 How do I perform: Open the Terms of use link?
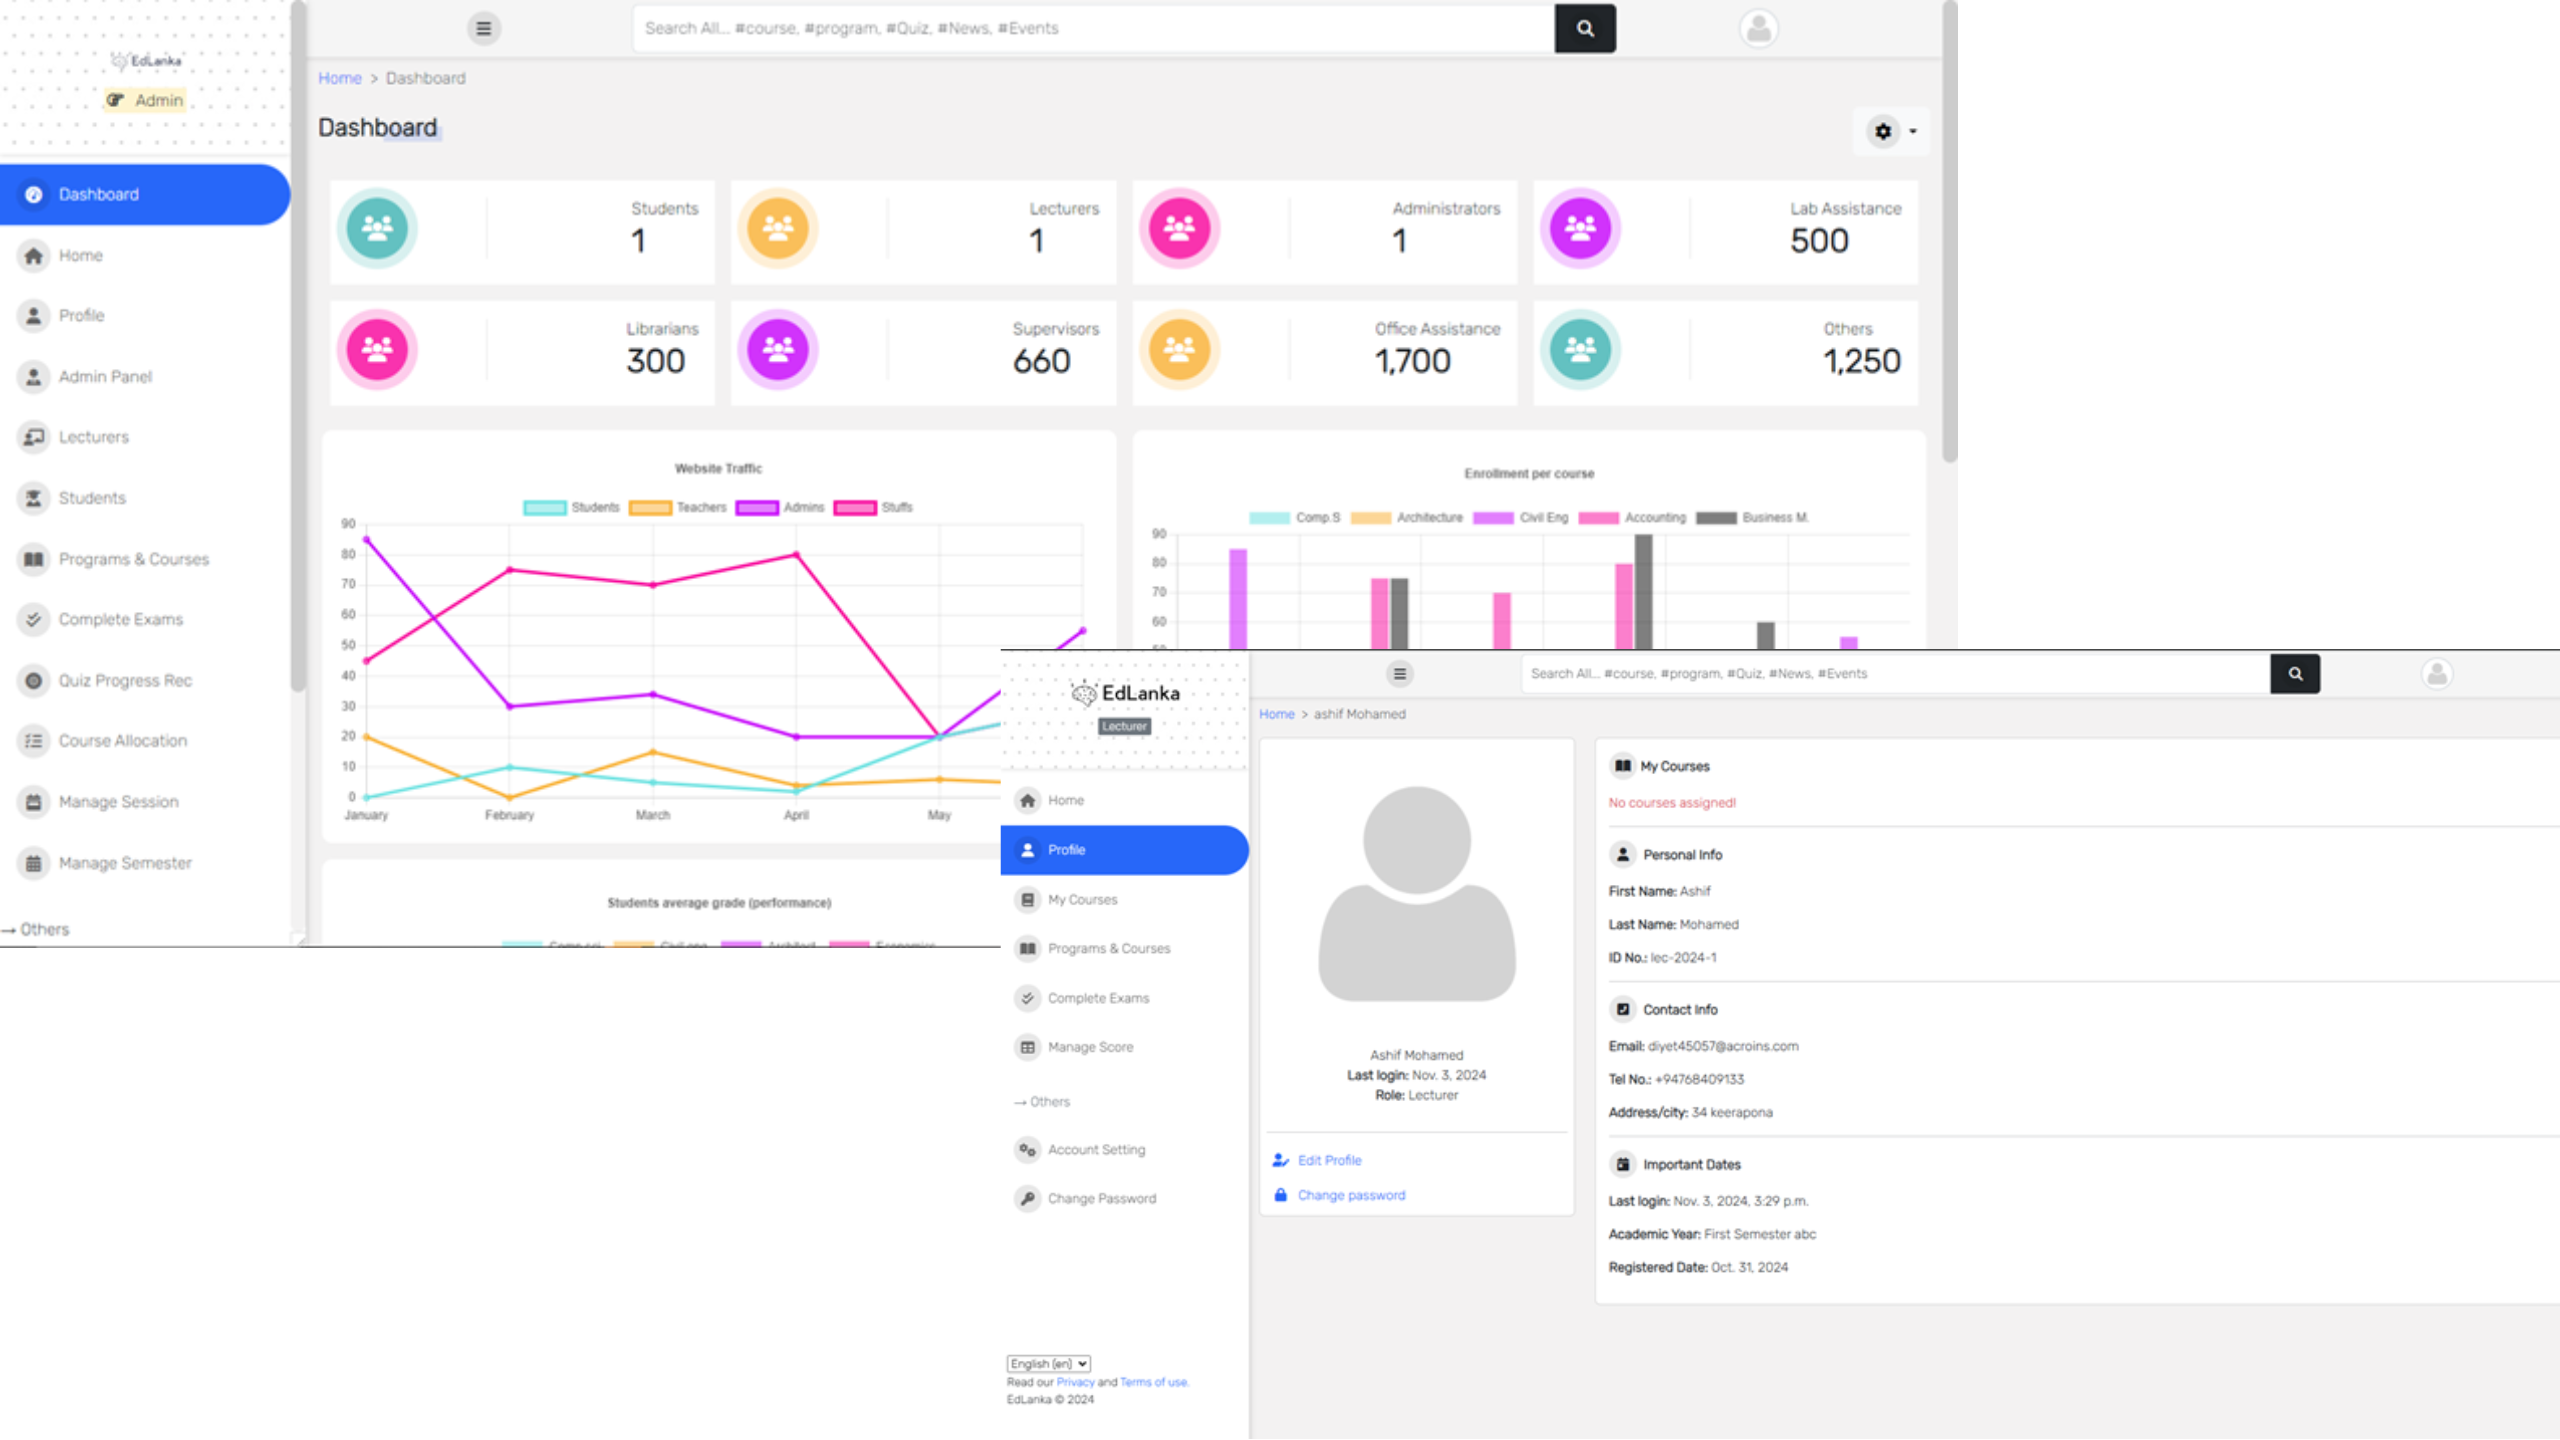1153,1382
